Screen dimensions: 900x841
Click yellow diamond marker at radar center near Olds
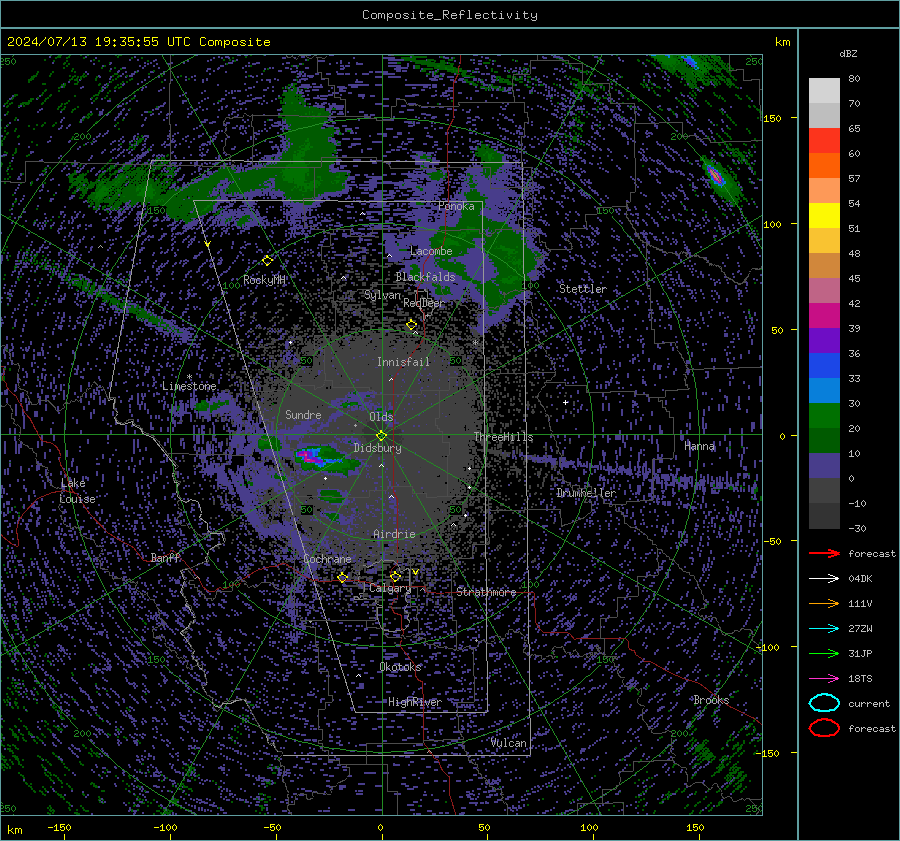[381, 436]
